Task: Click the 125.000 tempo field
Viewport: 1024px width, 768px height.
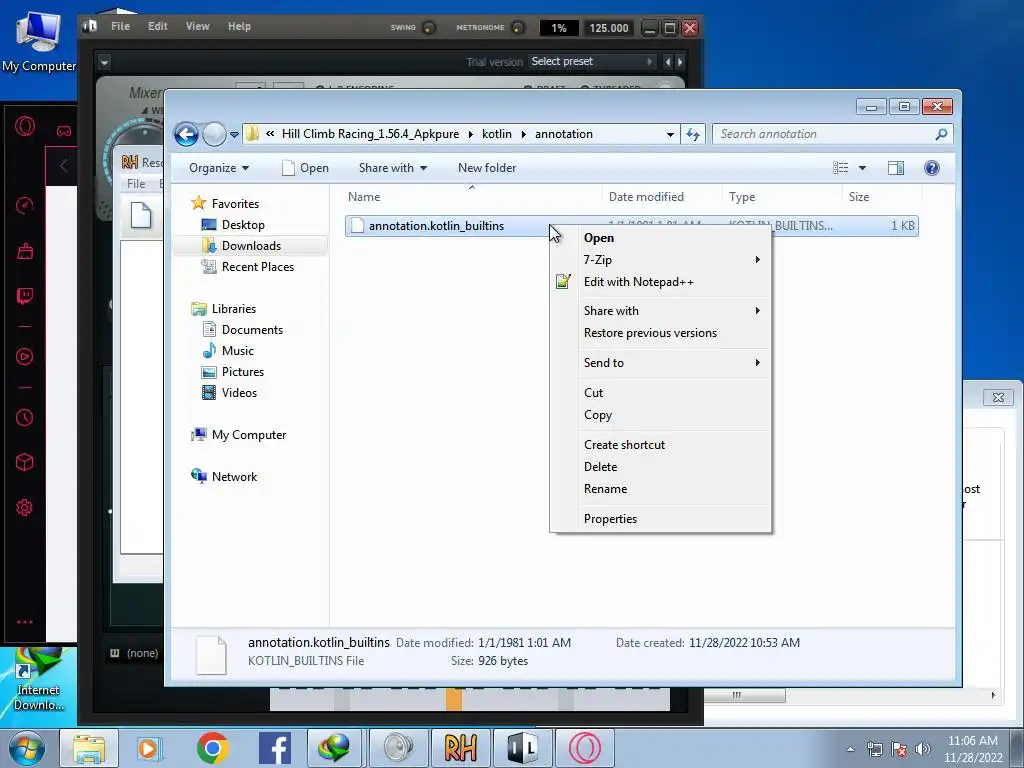Action: (x=609, y=28)
